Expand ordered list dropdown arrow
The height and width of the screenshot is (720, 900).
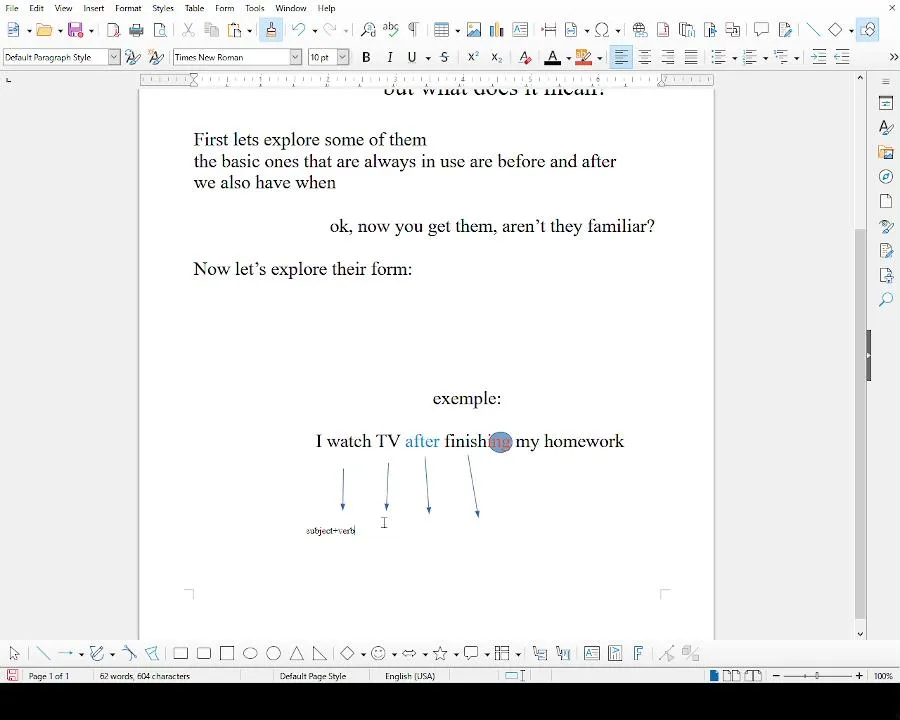766,58
